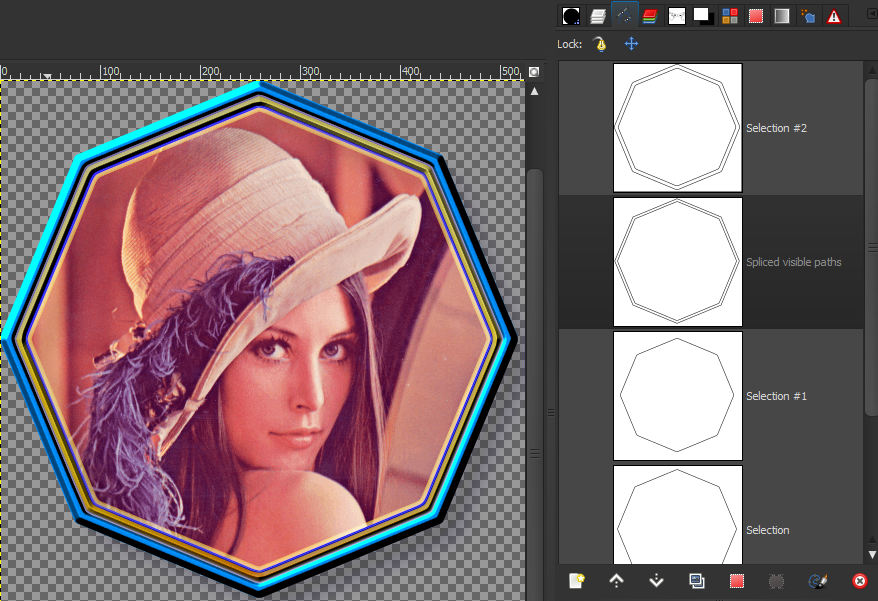The height and width of the screenshot is (601, 878).
Task: Convert path to selection
Action: [x=737, y=581]
